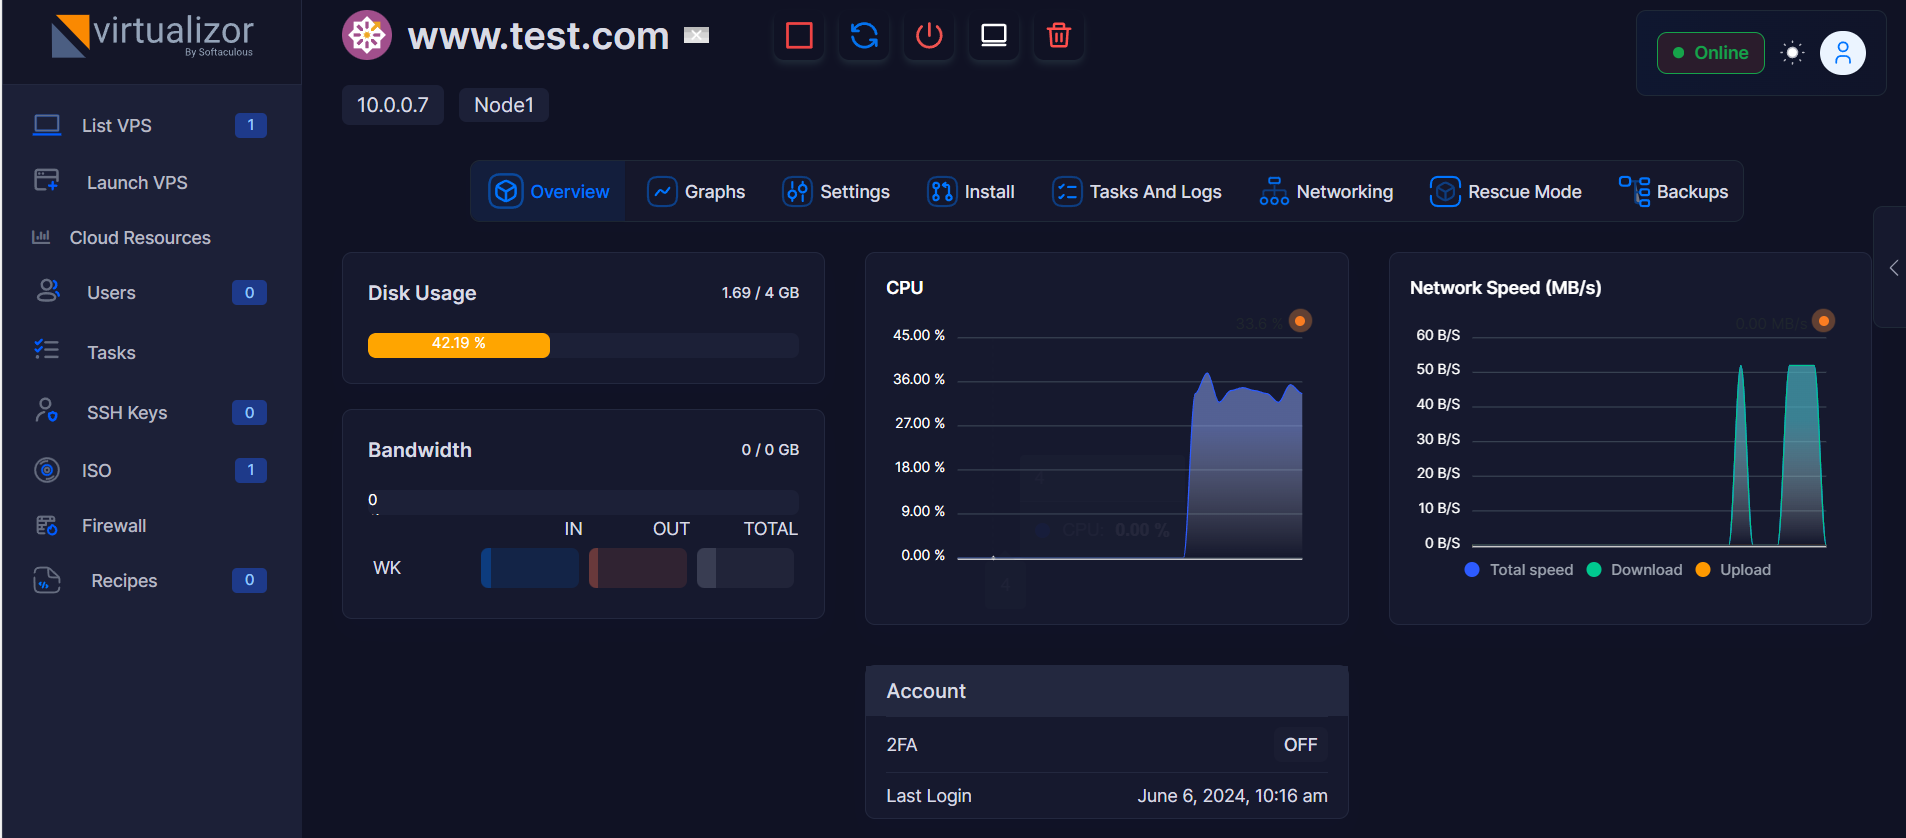This screenshot has height=838, width=1906.
Task: Click the Tasks checklist icon
Action: 47,349
